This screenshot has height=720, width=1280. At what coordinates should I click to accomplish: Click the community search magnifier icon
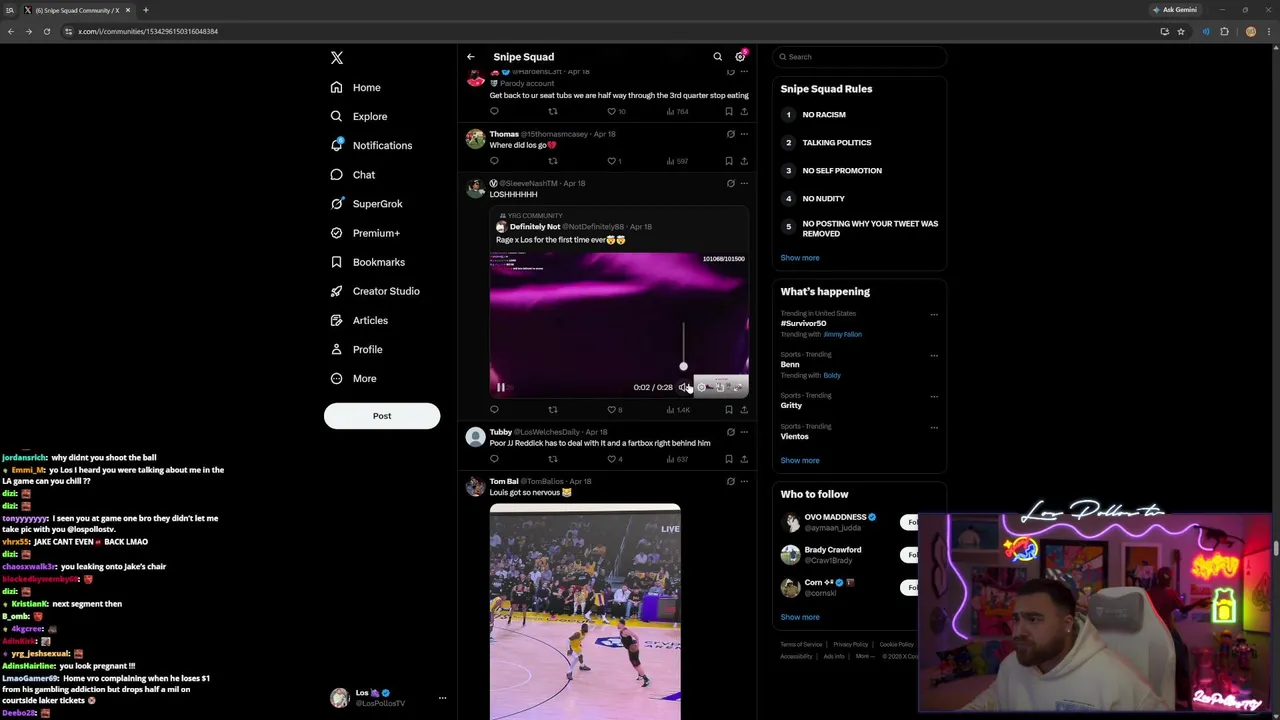click(x=717, y=57)
